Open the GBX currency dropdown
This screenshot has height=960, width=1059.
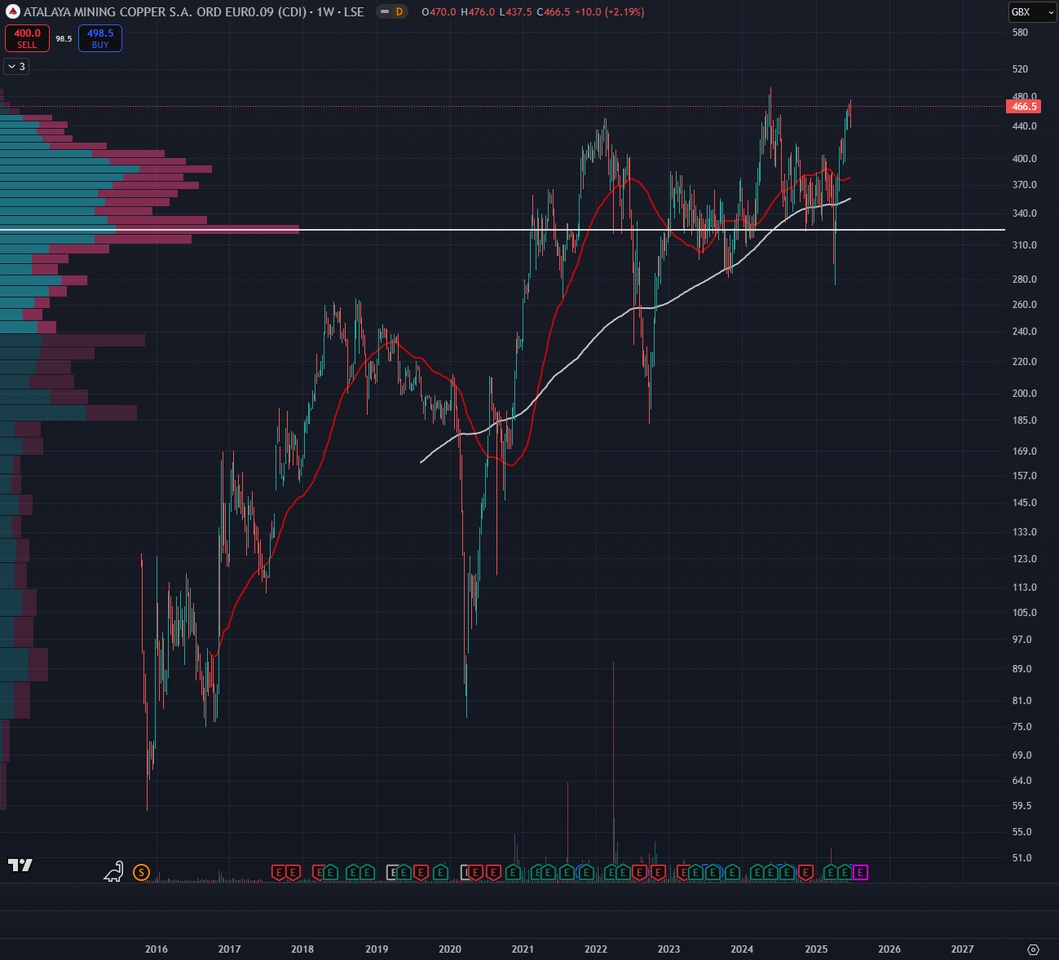(x=1032, y=11)
